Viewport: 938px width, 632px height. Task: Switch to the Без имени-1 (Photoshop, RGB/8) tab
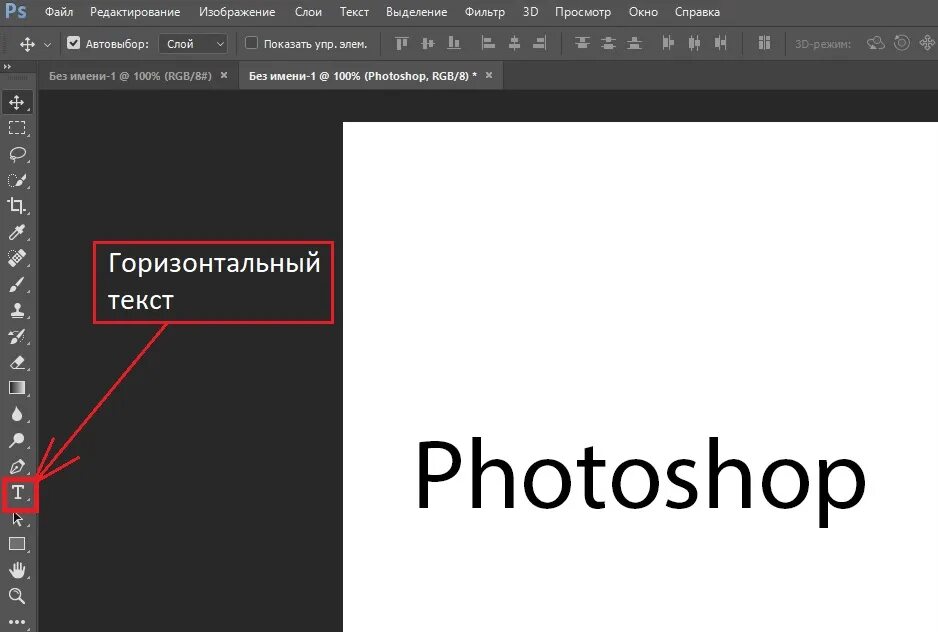(x=363, y=76)
